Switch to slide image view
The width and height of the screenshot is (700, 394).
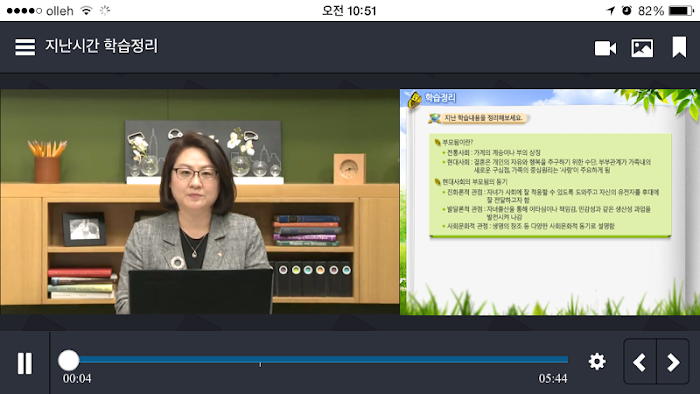(642, 48)
